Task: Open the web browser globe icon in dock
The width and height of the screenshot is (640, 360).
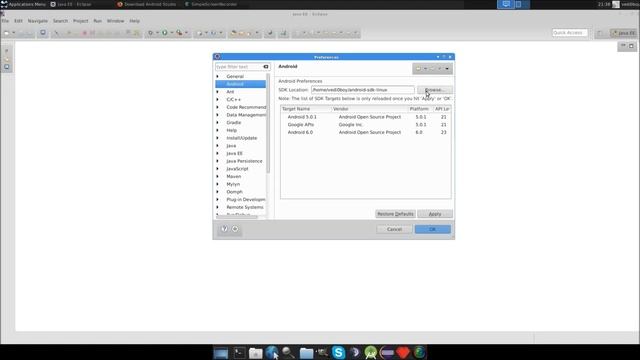Action: coord(272,353)
